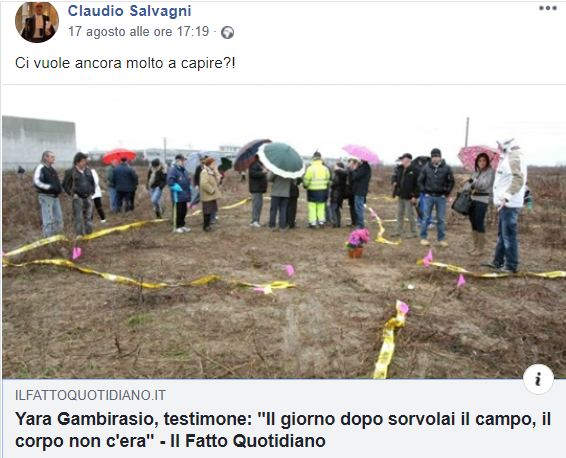Image resolution: width=566 pixels, height=458 pixels.
Task: Click the green umbrella in the article photo
Action: click(281, 160)
